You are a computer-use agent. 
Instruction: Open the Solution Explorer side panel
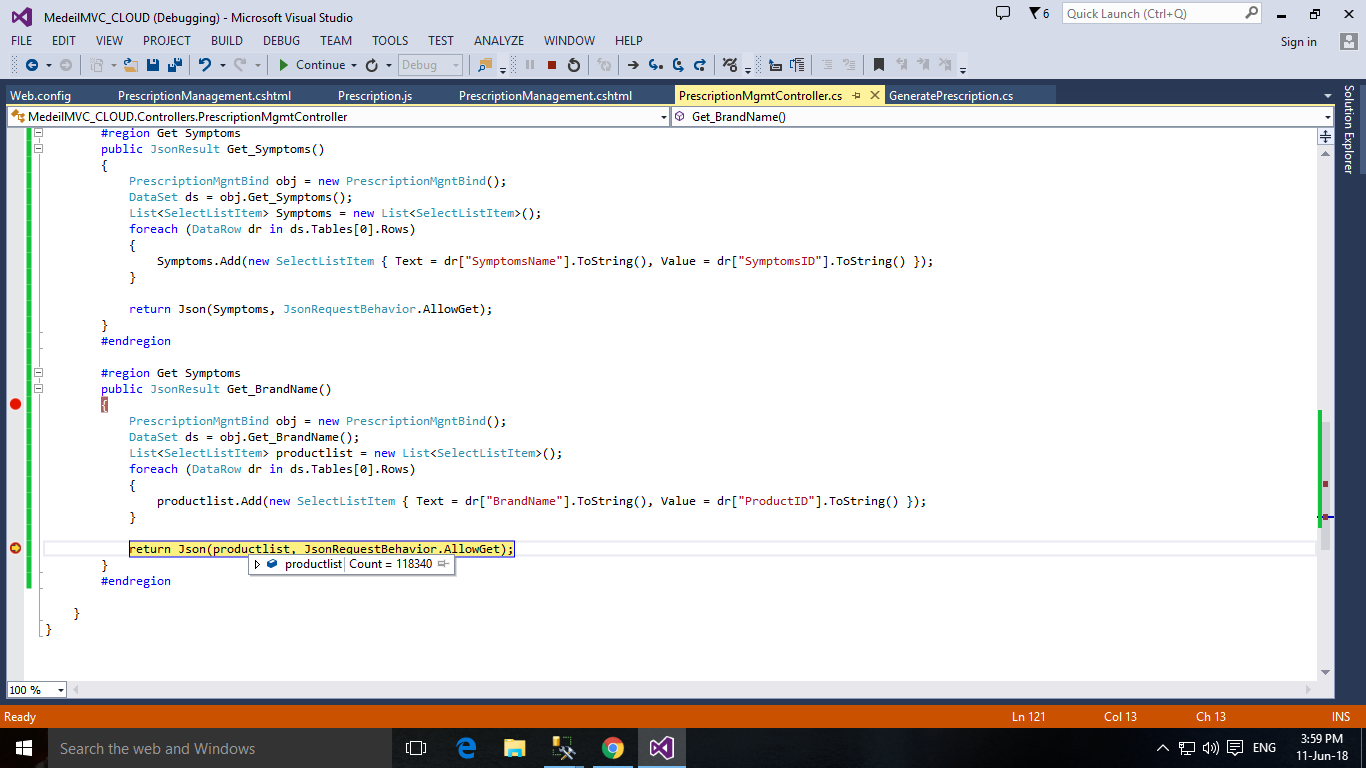[x=1349, y=129]
